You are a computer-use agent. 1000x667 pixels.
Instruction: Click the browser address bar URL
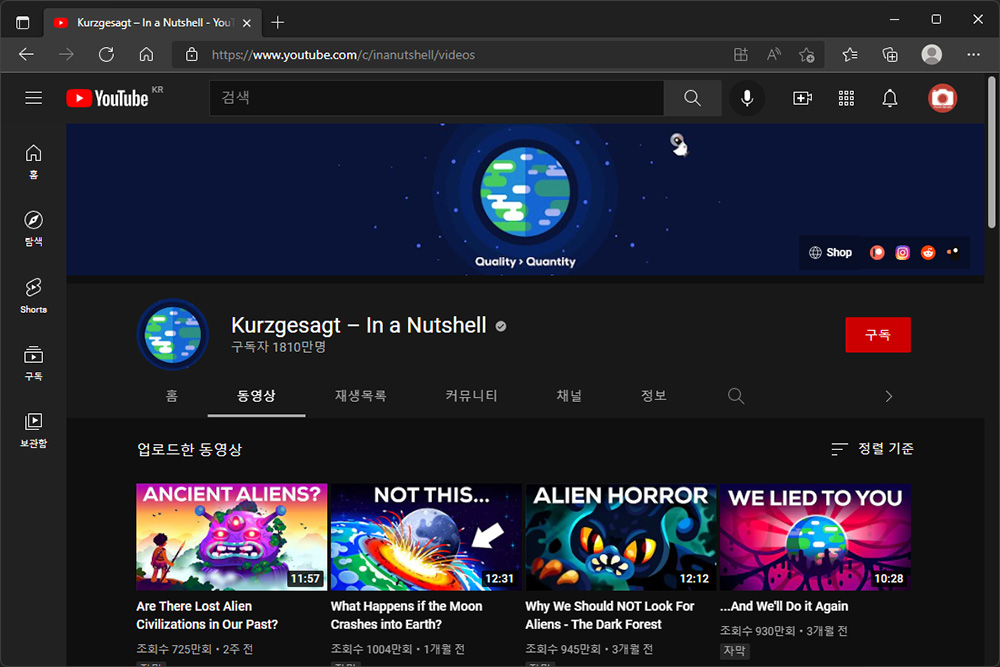click(x=343, y=55)
